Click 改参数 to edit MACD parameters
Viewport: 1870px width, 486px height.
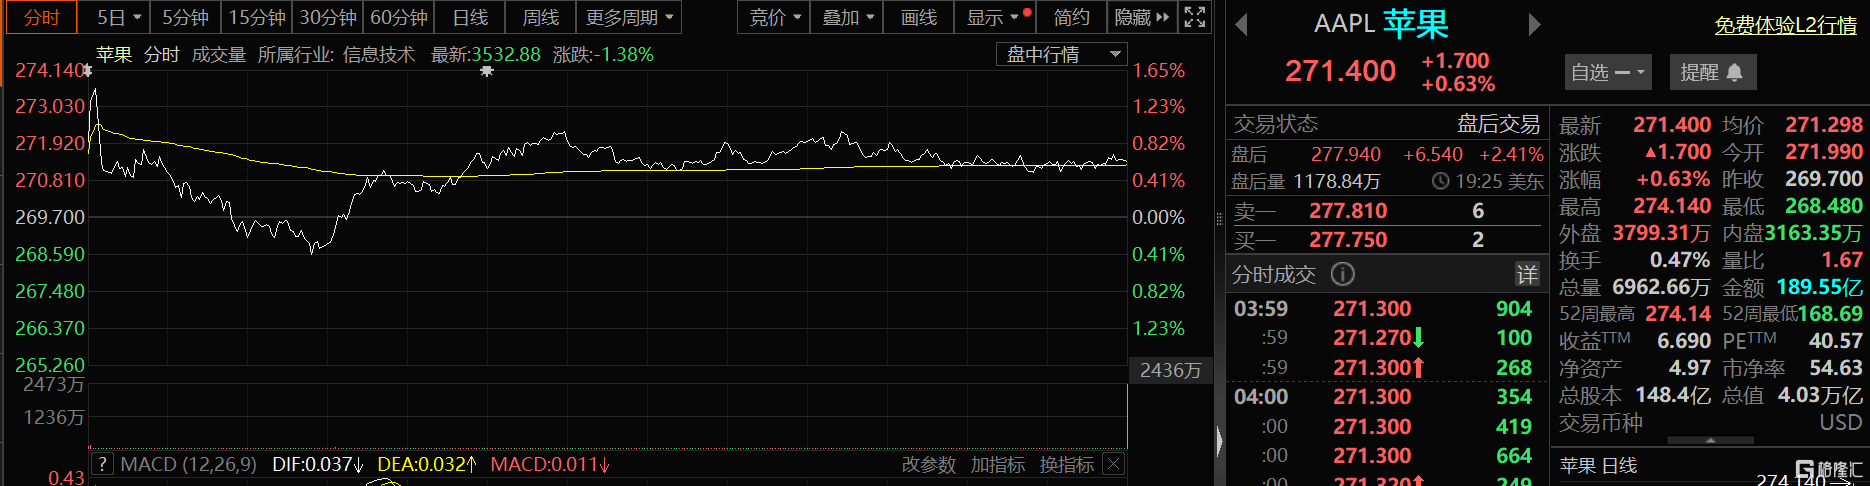pyautogui.click(x=928, y=464)
